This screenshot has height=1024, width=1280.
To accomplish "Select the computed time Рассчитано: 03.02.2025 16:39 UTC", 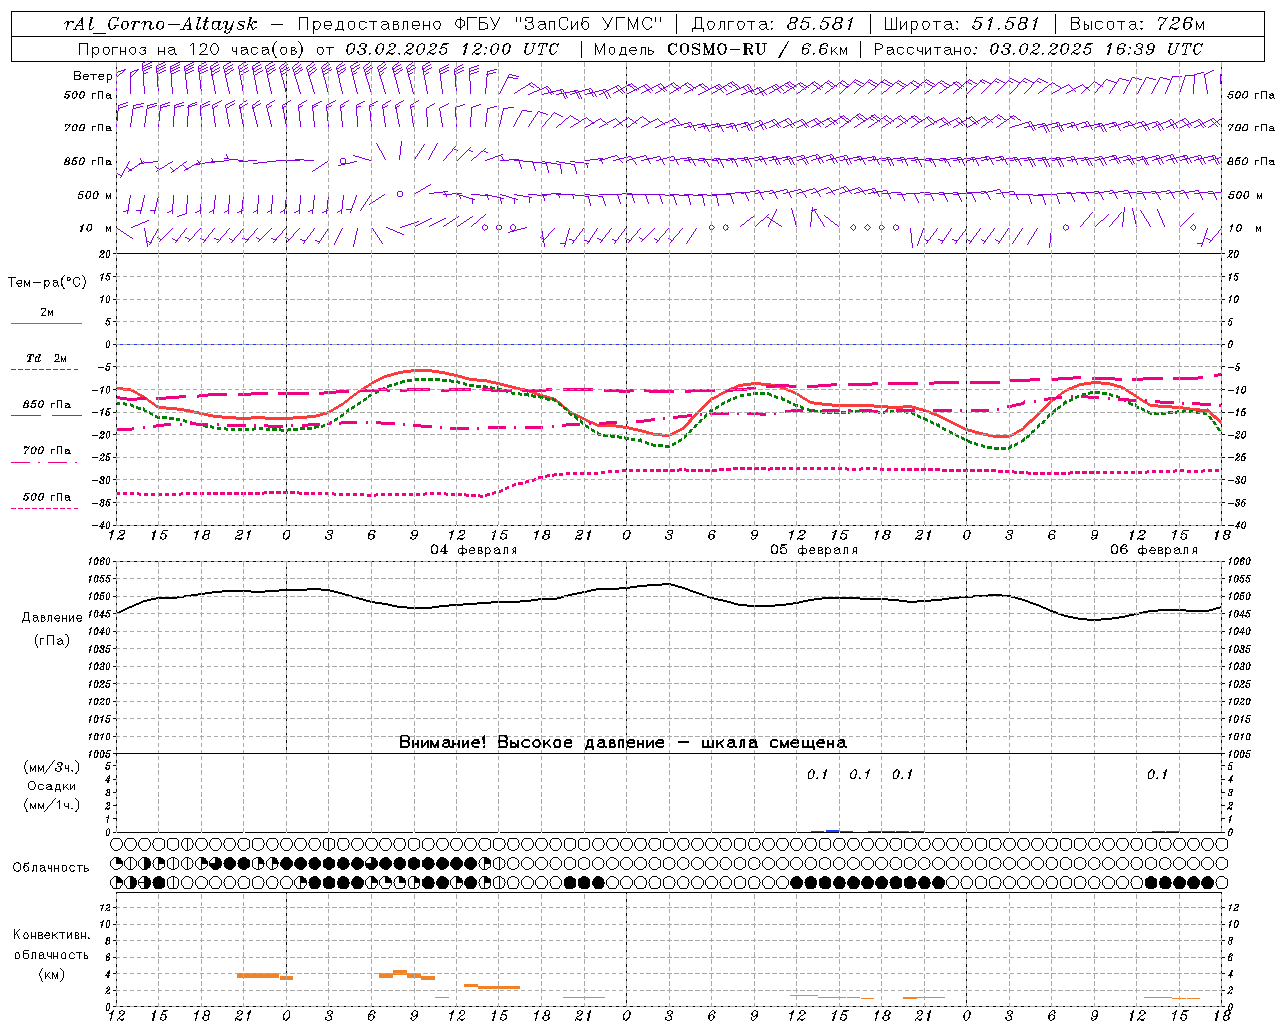I will coord(1038,49).
